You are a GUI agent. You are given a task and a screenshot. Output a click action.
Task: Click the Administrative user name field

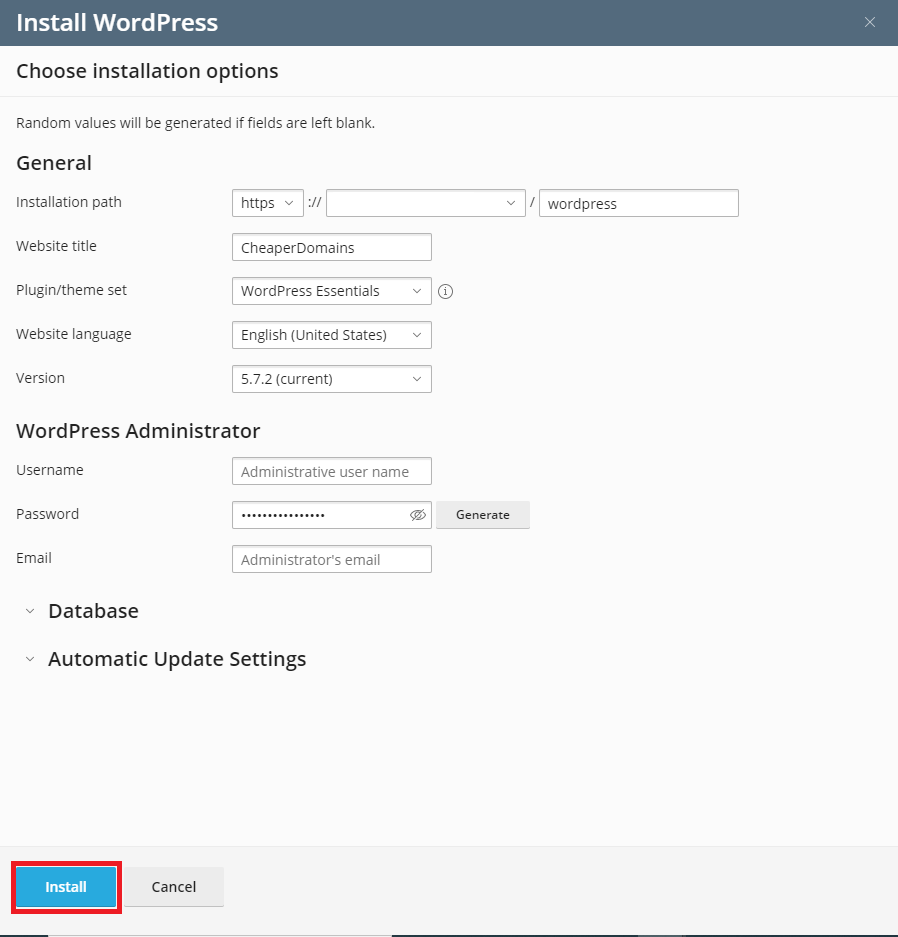332,471
